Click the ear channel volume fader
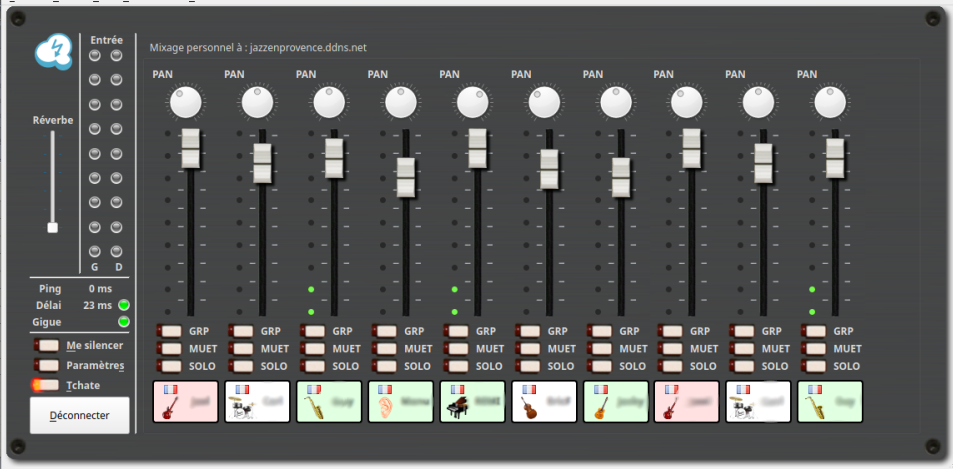 (x=406, y=177)
